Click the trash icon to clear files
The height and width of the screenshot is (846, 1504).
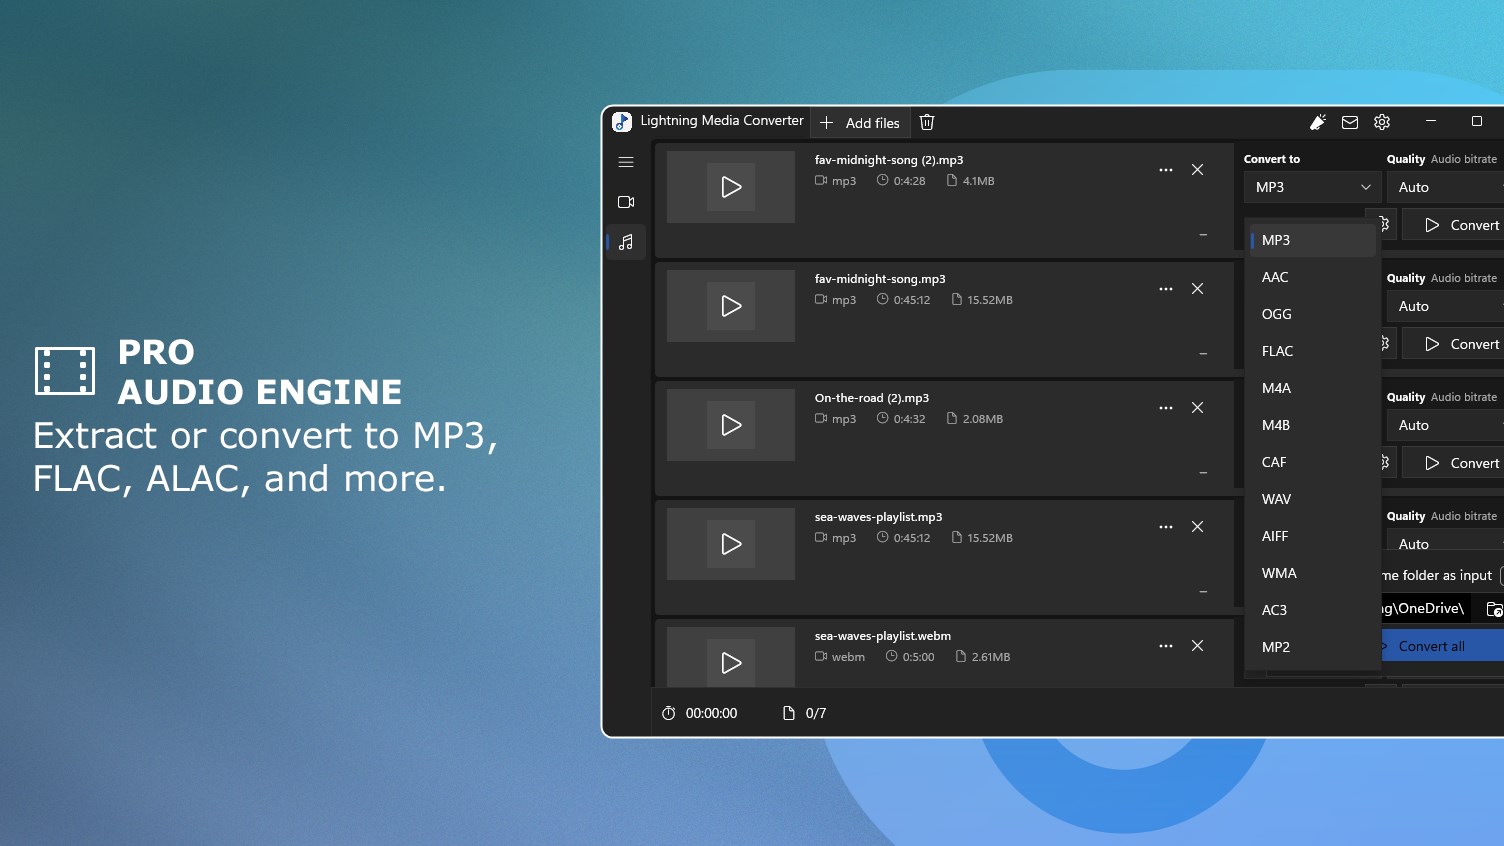927,122
